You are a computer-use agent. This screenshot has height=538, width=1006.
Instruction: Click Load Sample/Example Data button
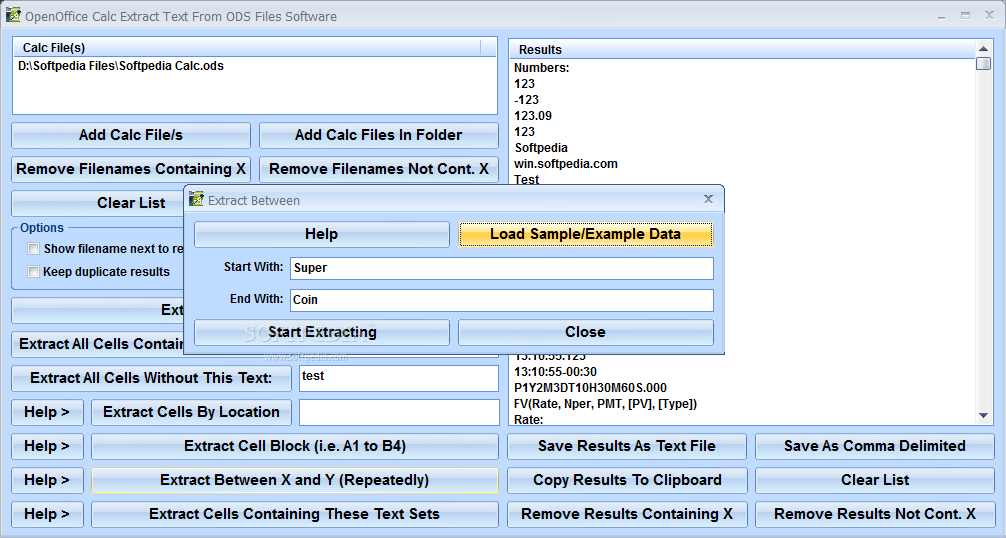click(x=585, y=234)
